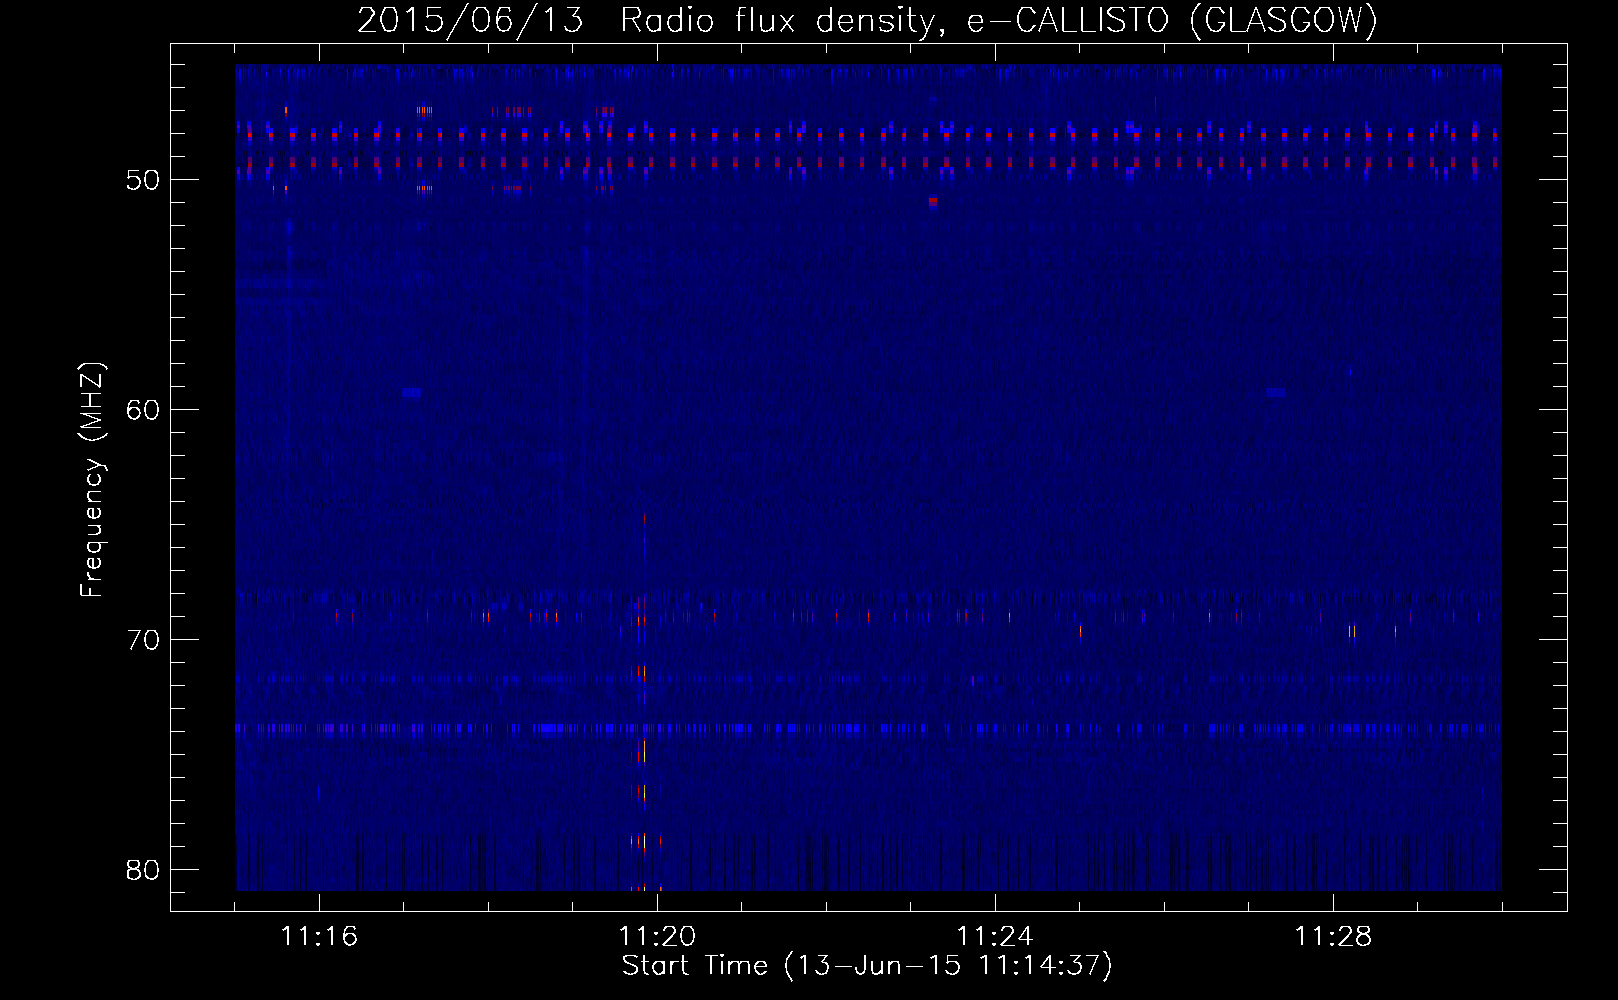Click the 70 frequency tick label
Screen dimensions: 1618x1000
click(143, 640)
